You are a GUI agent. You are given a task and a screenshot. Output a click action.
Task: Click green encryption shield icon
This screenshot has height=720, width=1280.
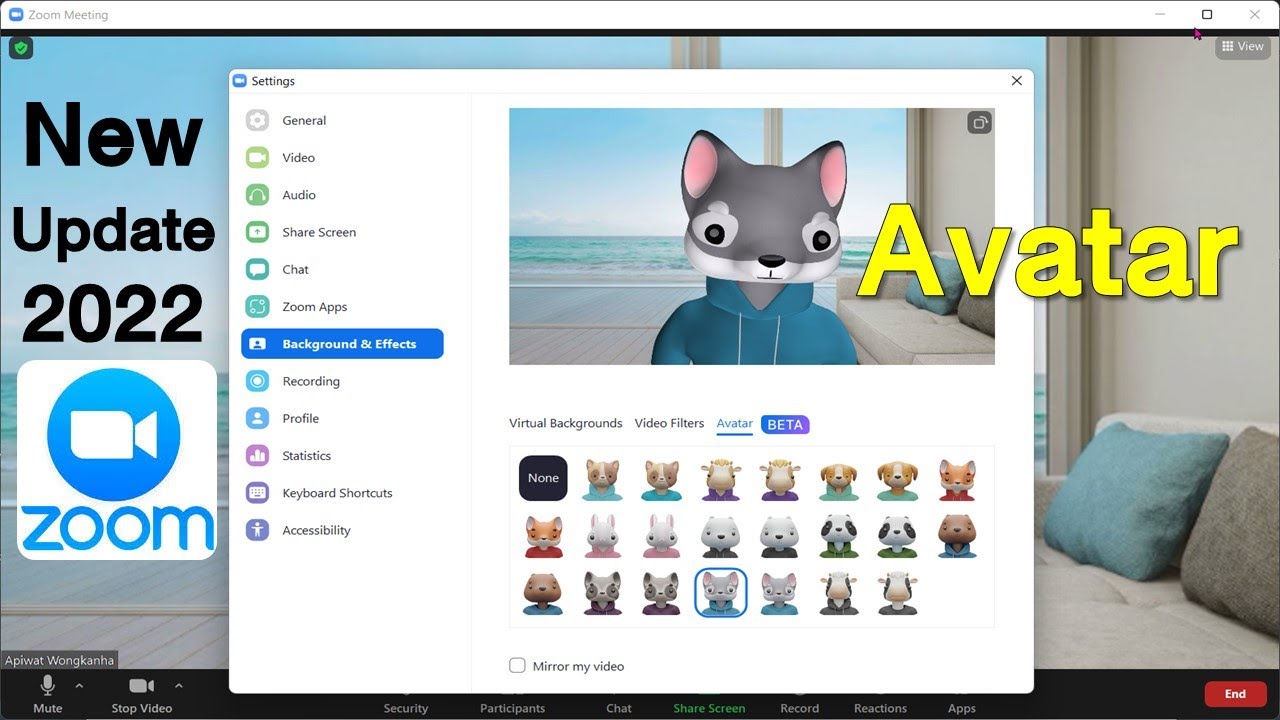[x=21, y=48]
